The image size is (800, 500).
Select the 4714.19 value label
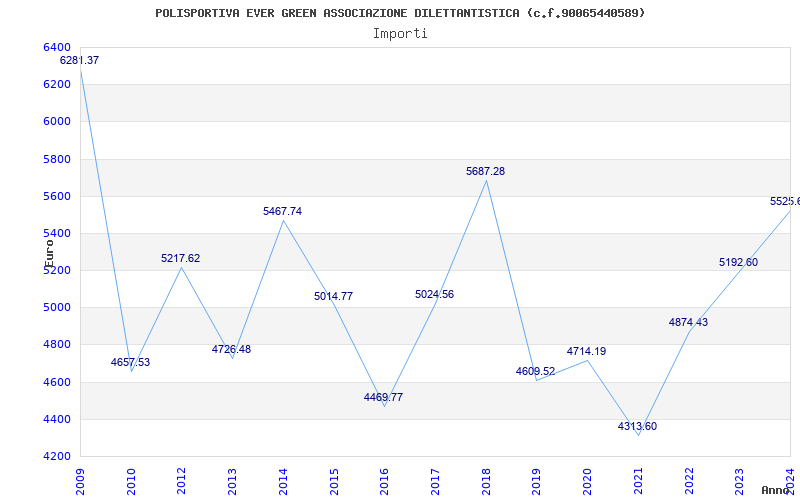coord(587,352)
